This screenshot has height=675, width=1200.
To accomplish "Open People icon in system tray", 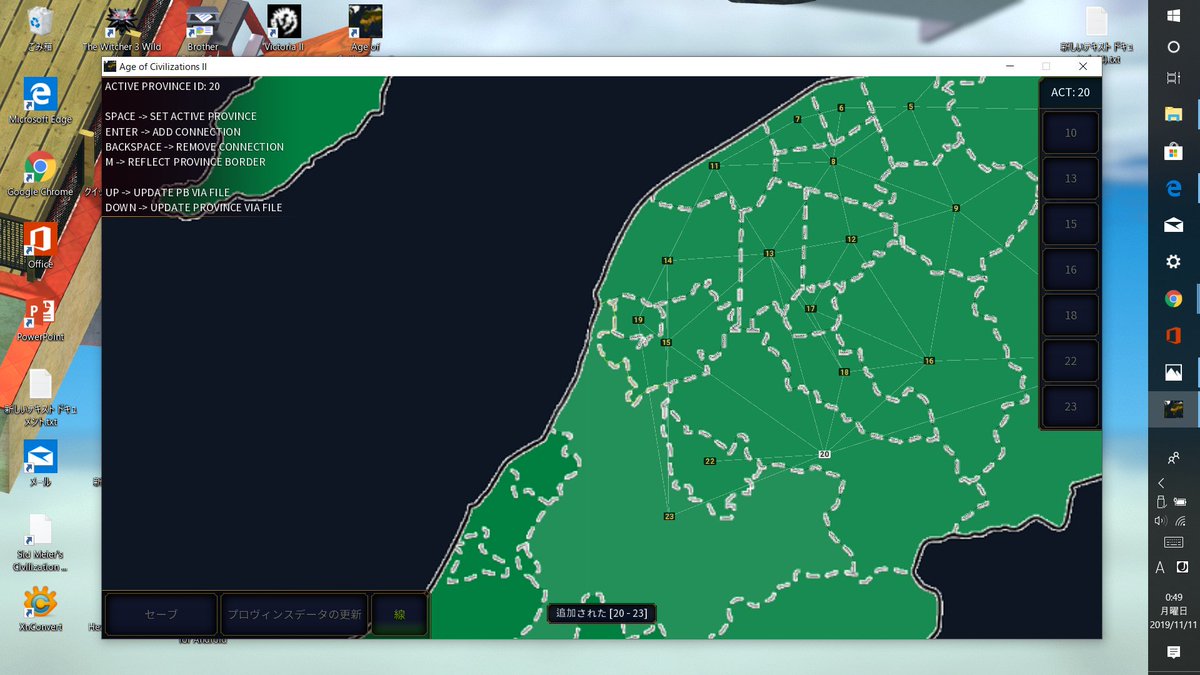I will [1174, 457].
